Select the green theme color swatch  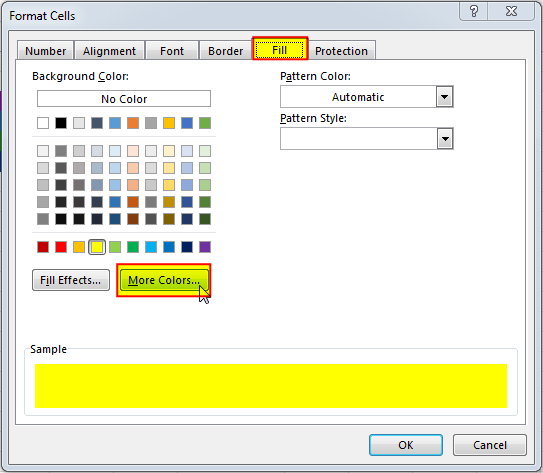click(x=205, y=123)
